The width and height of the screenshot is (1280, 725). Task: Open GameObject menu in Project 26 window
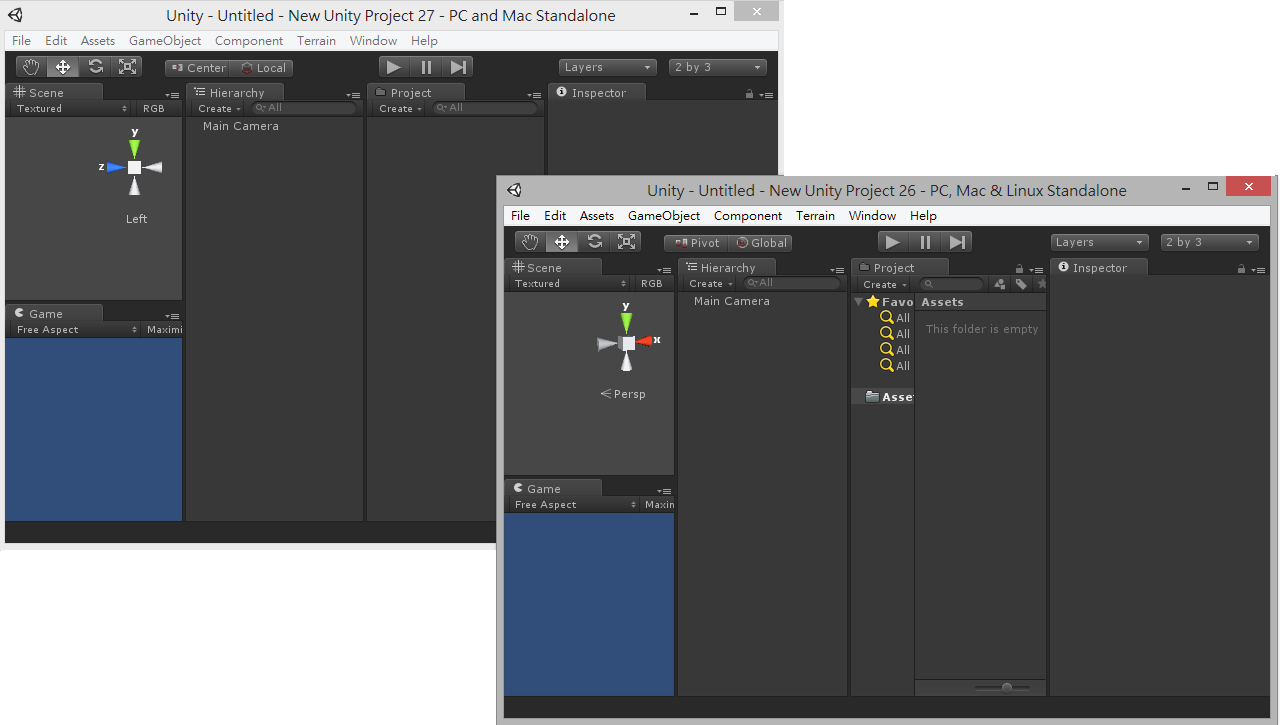664,216
